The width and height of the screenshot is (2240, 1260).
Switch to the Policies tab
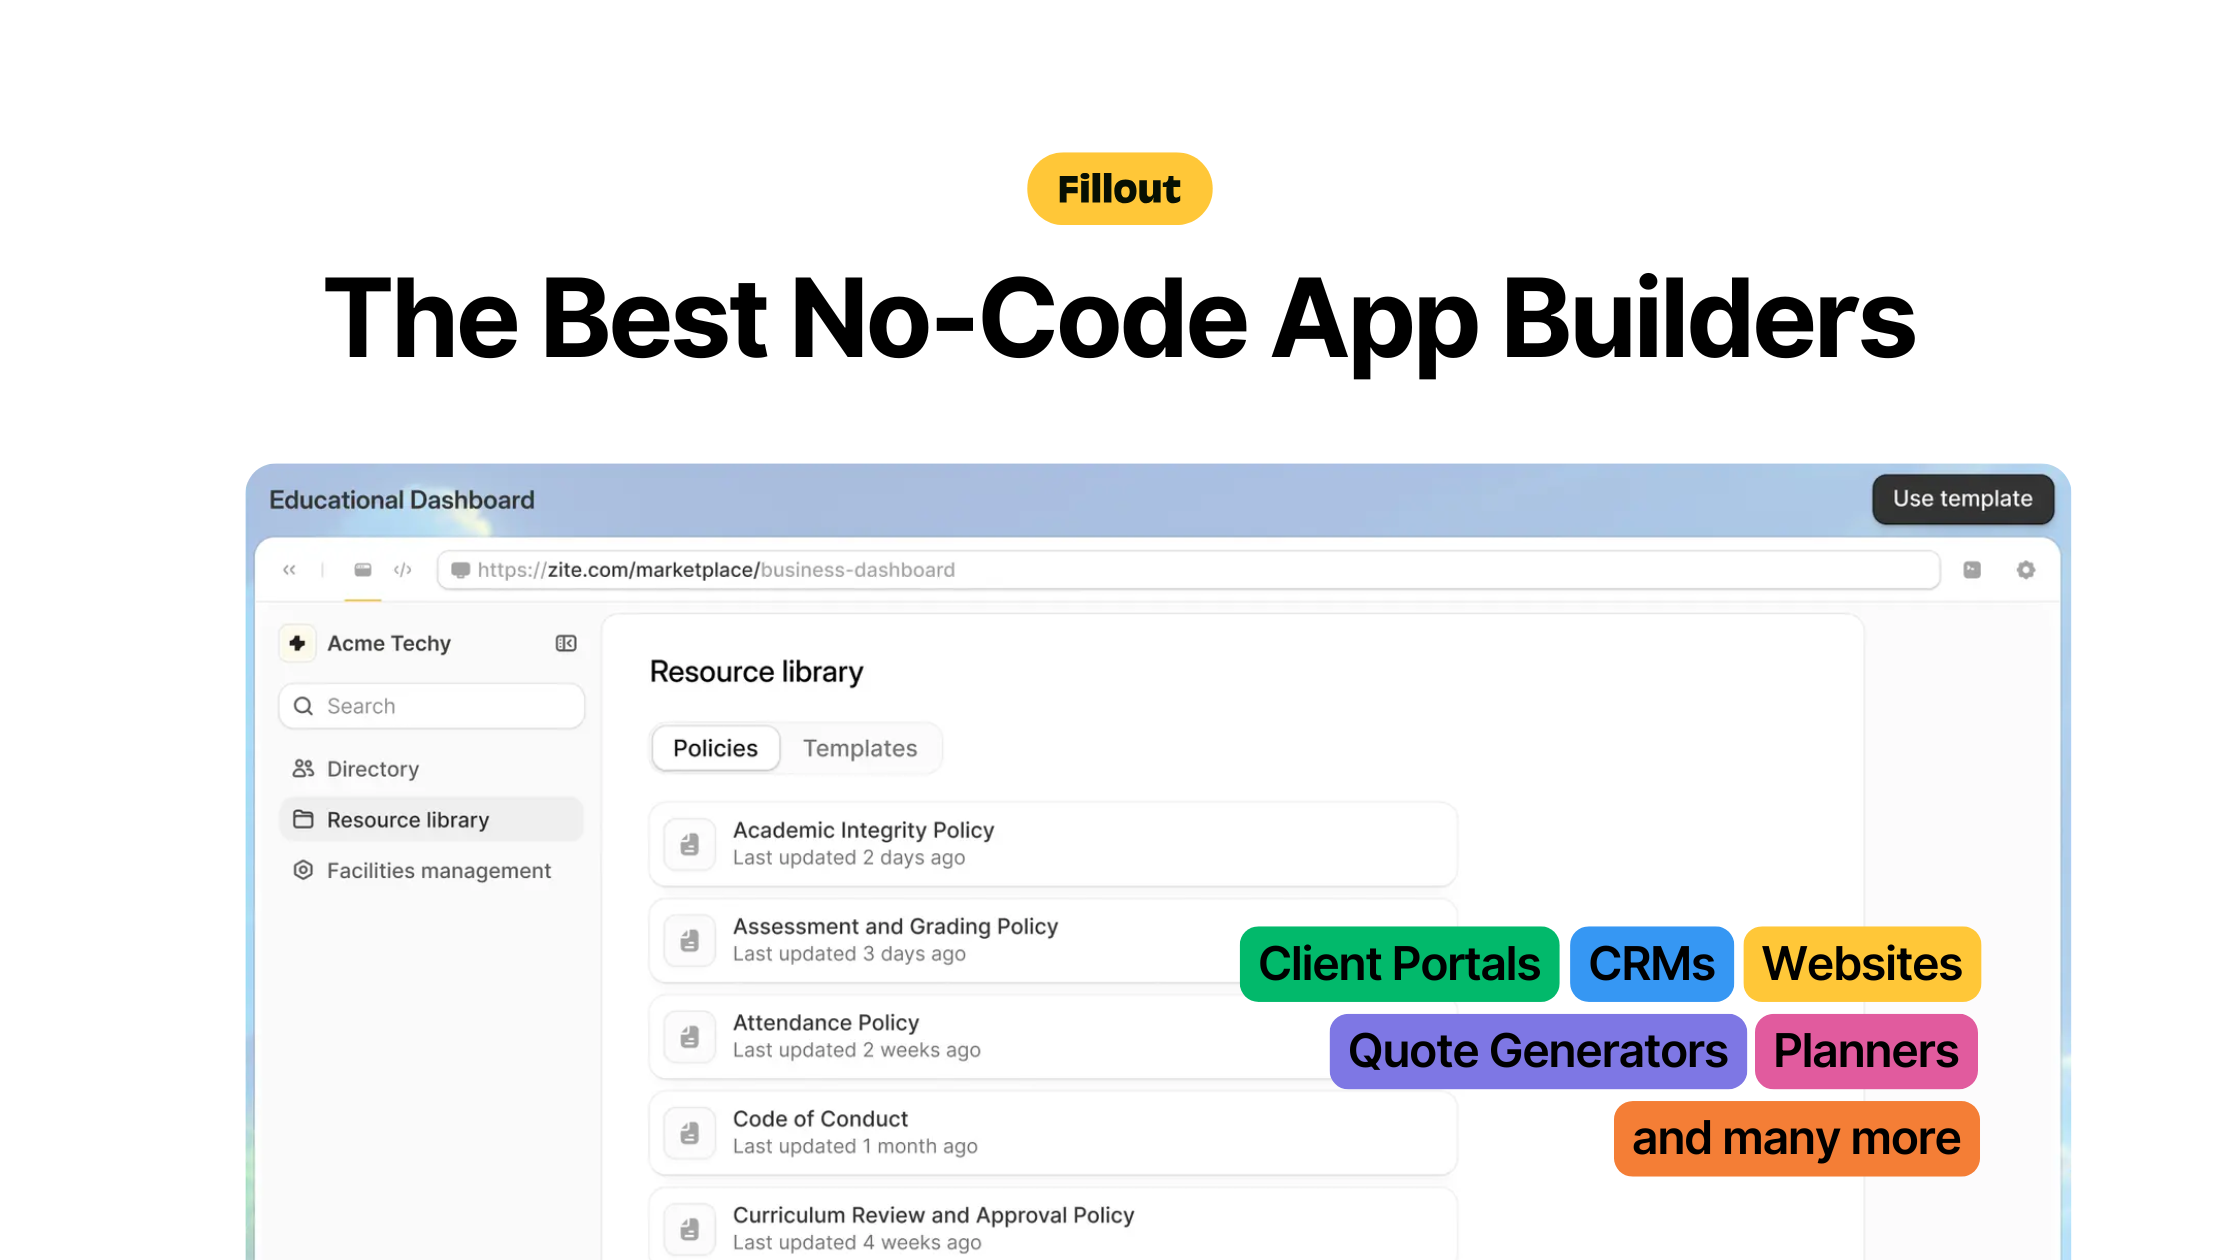click(x=715, y=748)
